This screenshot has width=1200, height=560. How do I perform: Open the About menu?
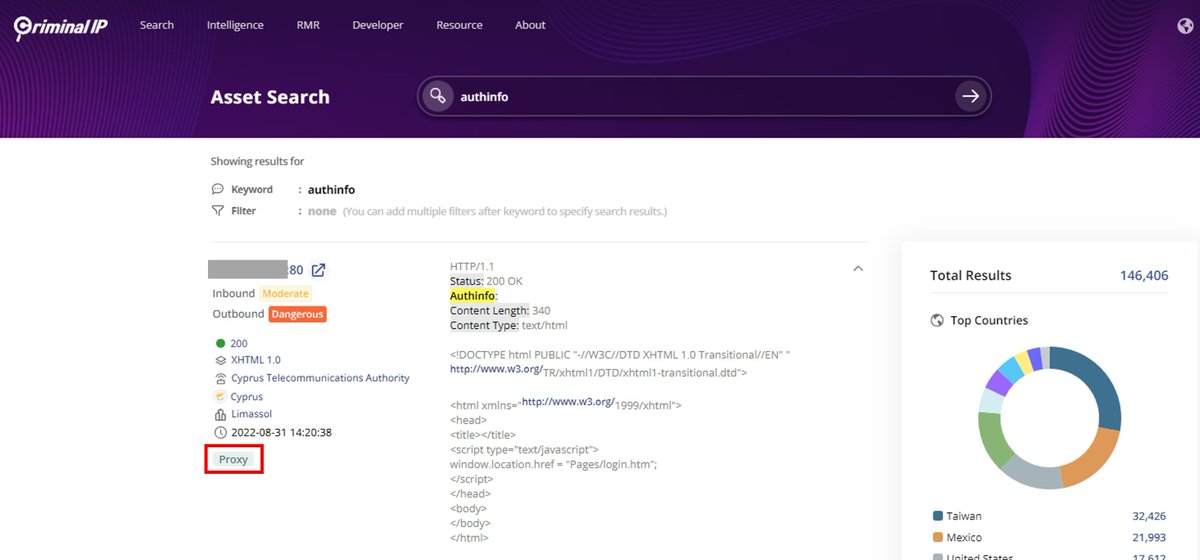[530, 25]
